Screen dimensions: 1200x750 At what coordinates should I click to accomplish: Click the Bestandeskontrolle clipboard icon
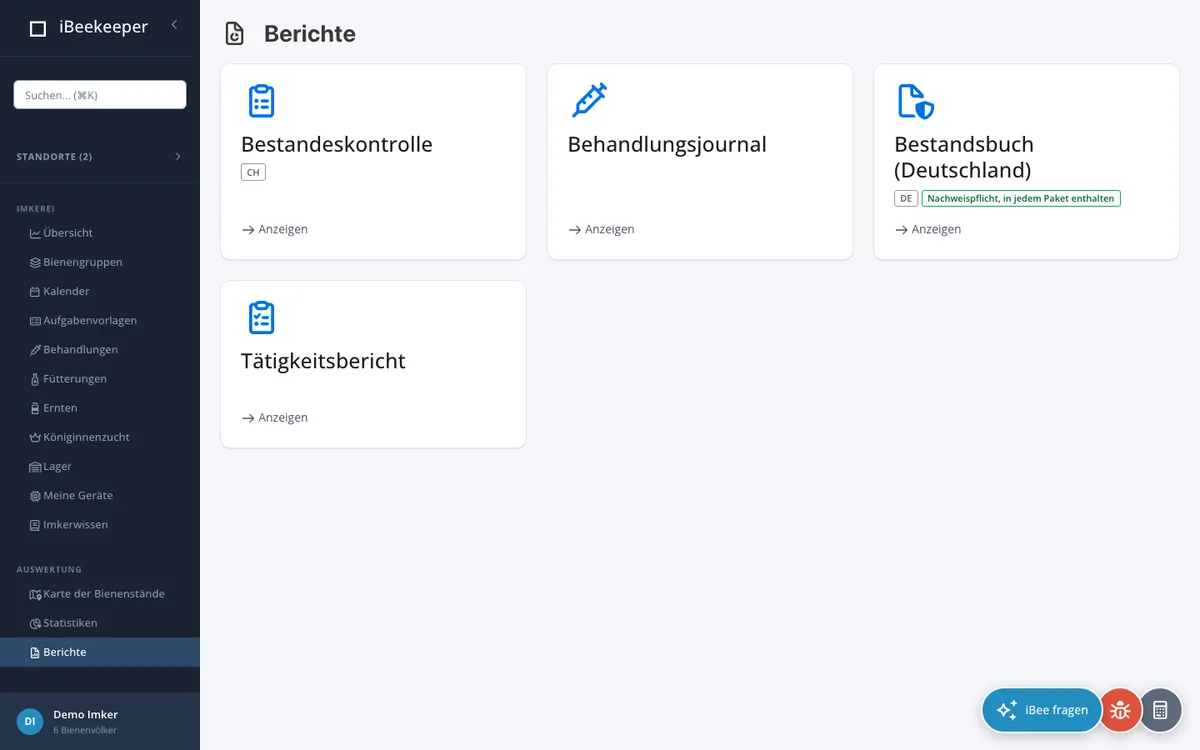click(261, 101)
